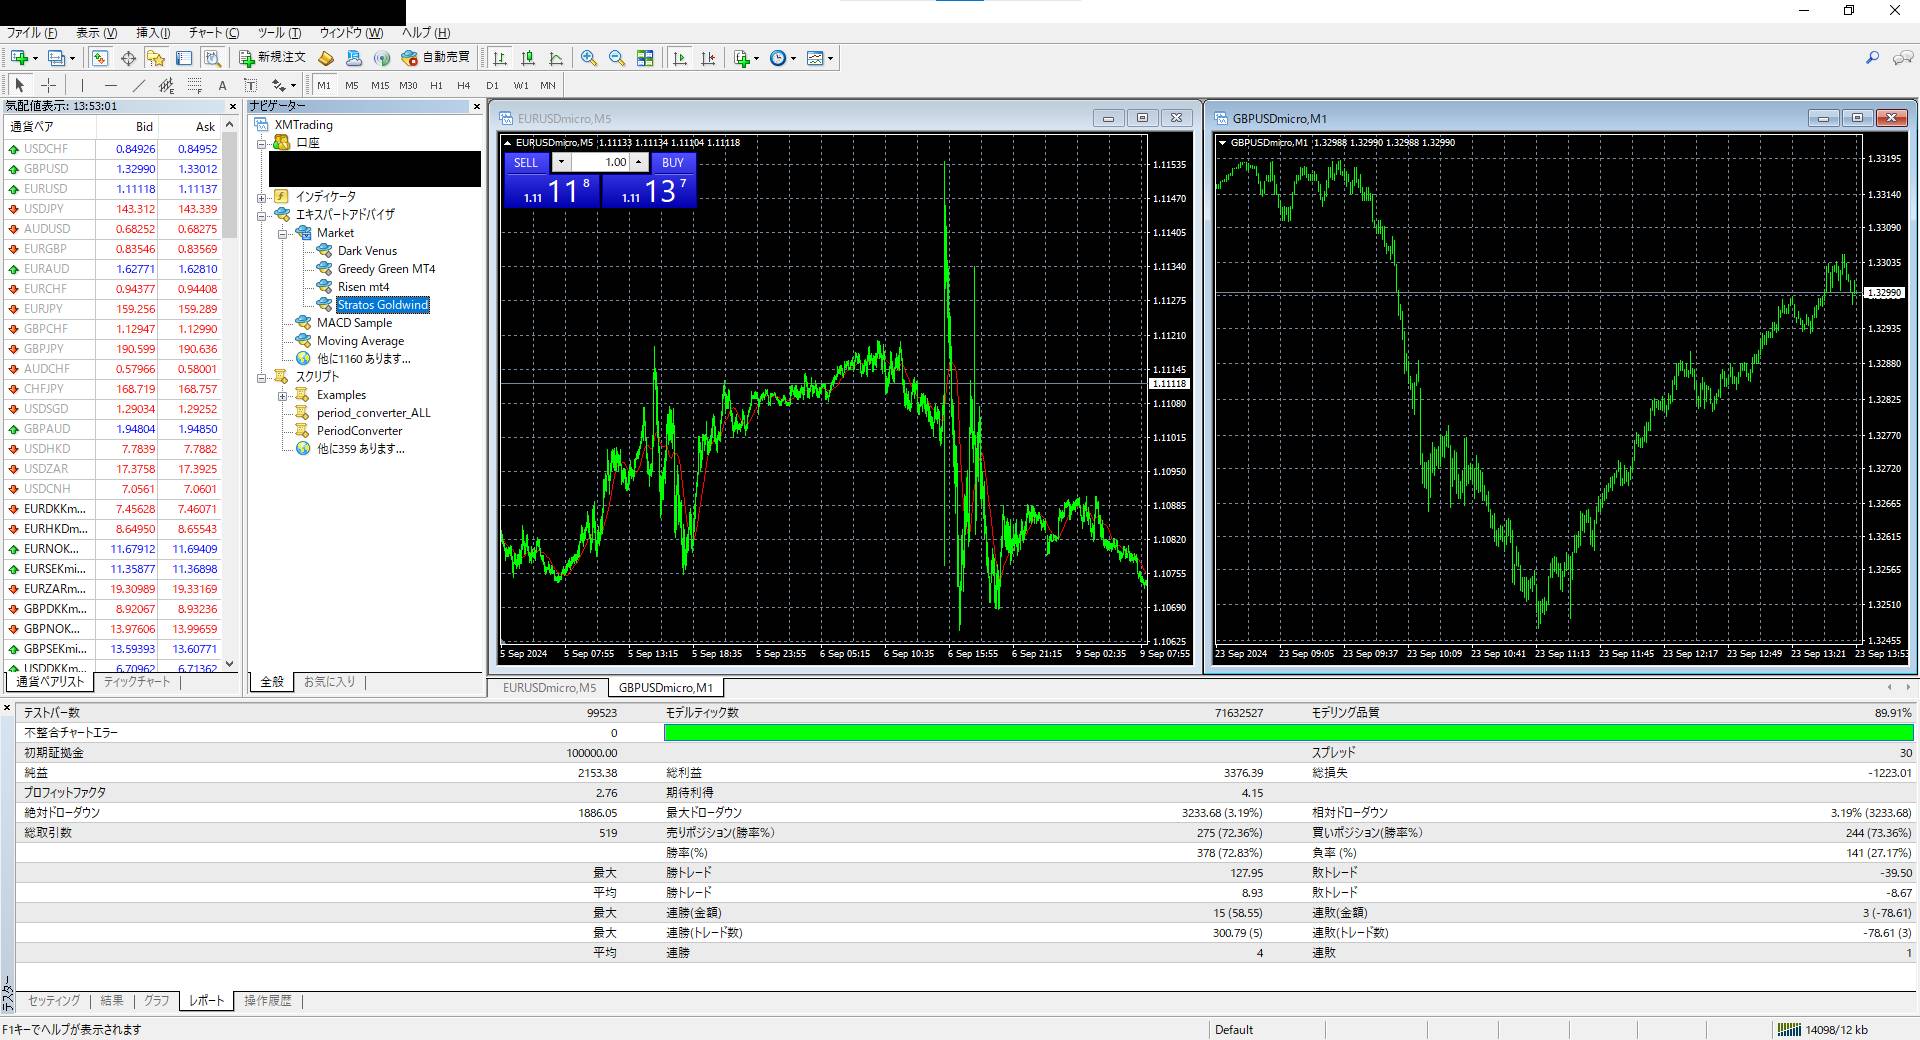
Task: Toggle chart auto scroll
Action: pyautogui.click(x=680, y=58)
